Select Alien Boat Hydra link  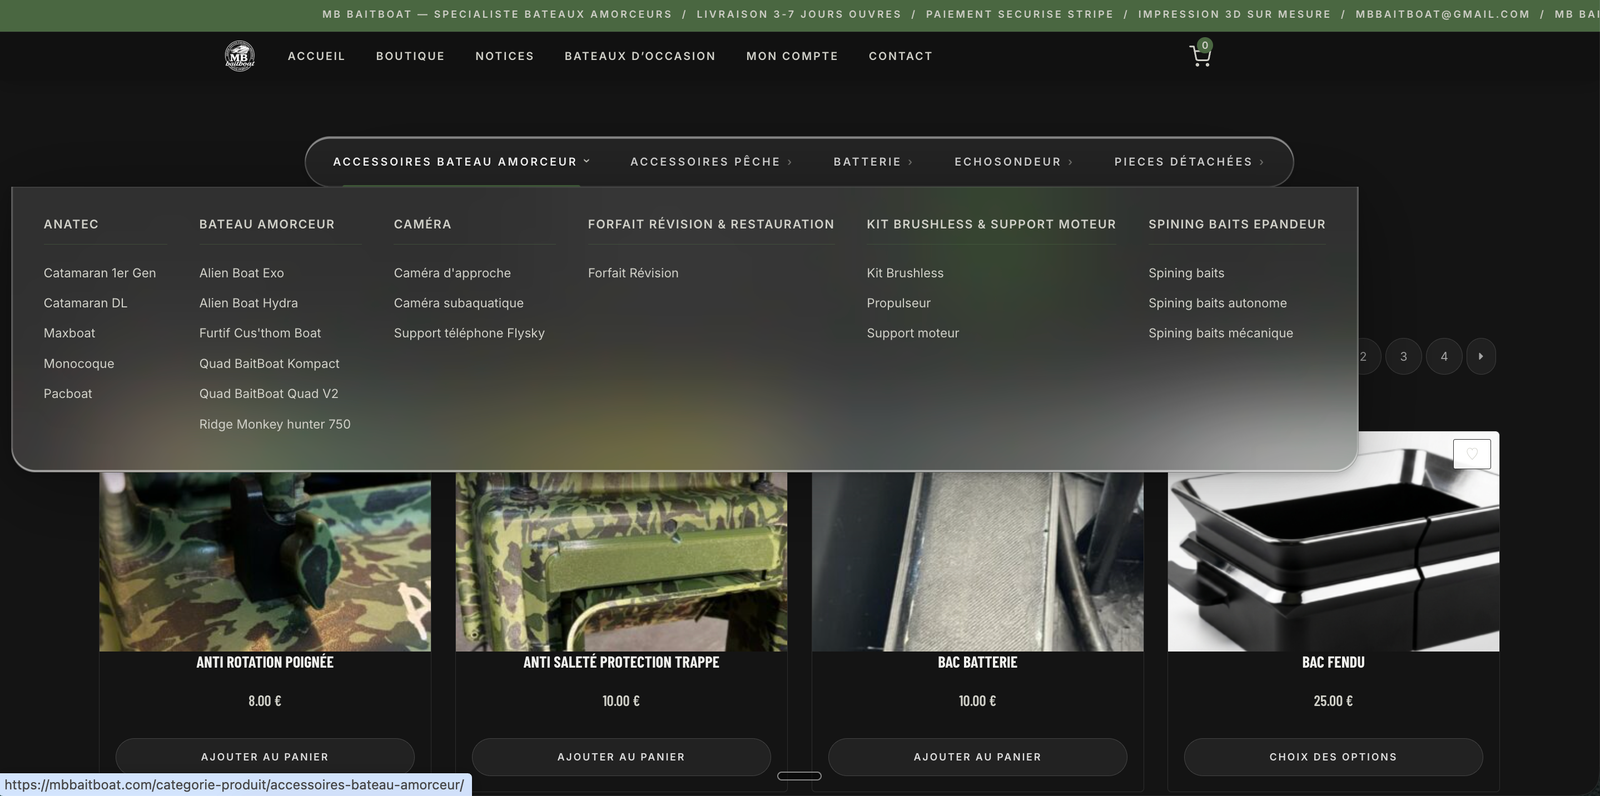tap(248, 303)
